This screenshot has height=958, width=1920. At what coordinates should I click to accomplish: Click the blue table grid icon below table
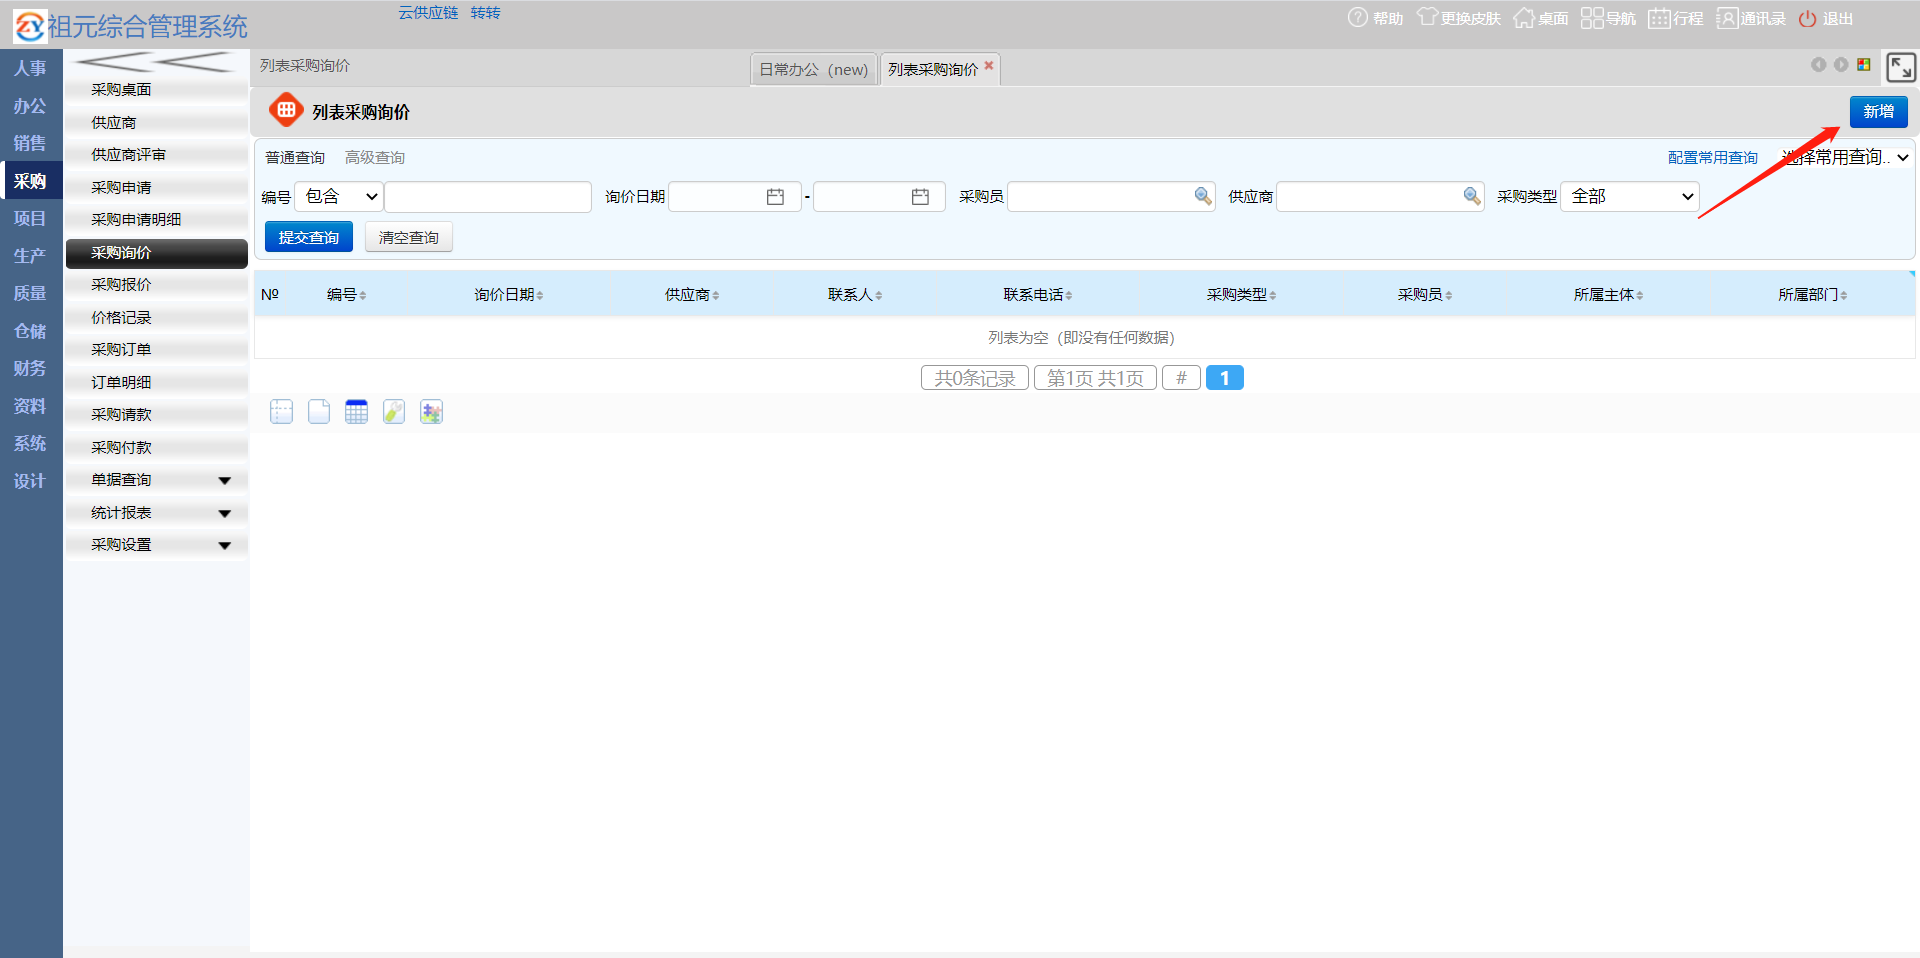coord(356,412)
